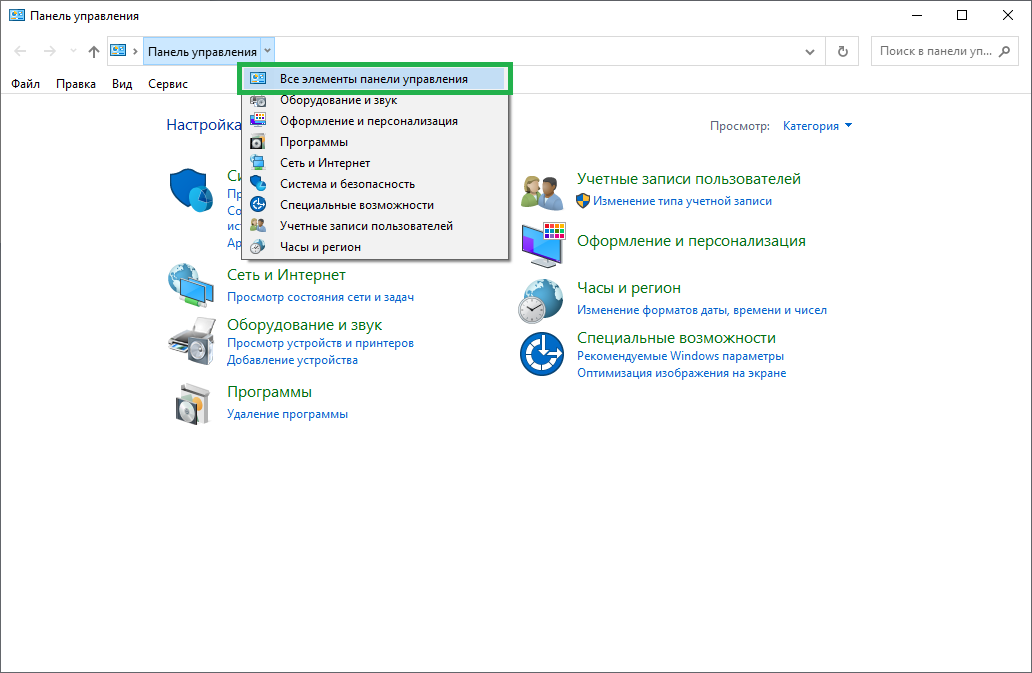The width and height of the screenshot is (1032, 673).
Task: Open Учетные записи пользователей heading
Action: pos(688,179)
